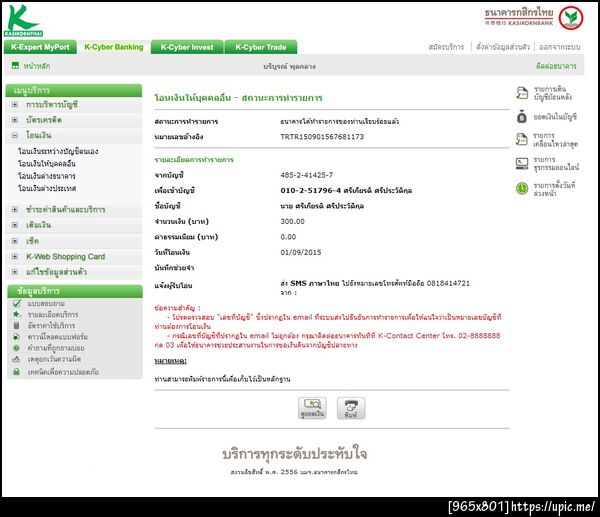Expand the เติมเงิน menu section
Viewport: 600px width, 517px height.
coord(15,225)
